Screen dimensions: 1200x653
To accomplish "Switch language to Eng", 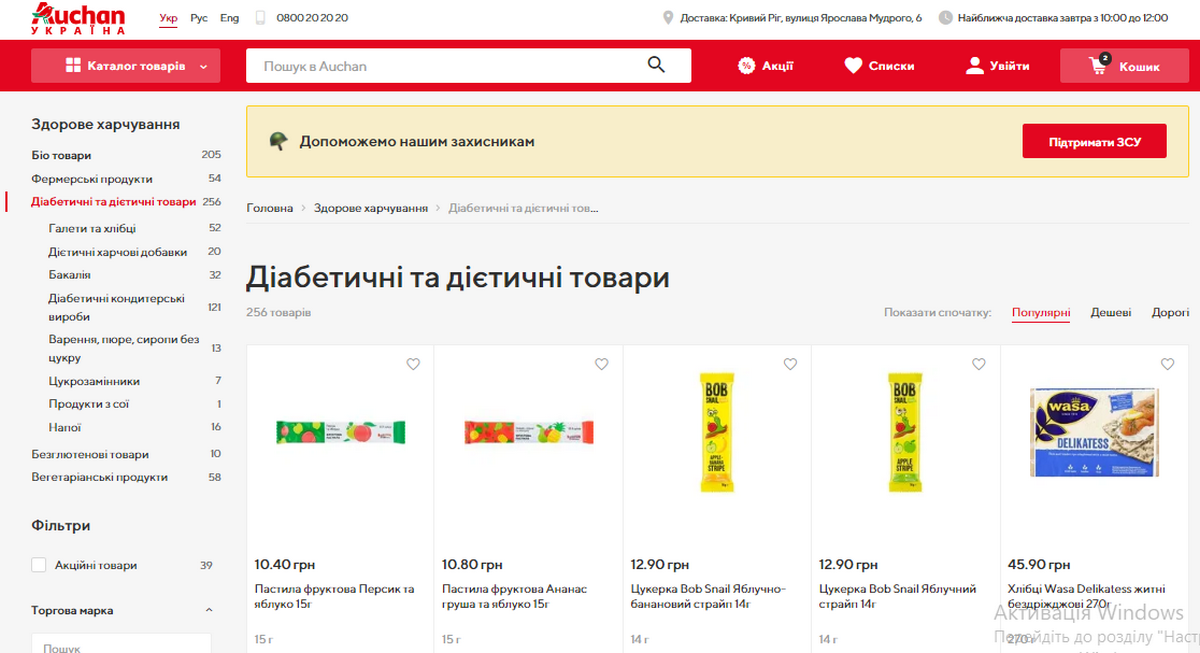I will click(229, 18).
